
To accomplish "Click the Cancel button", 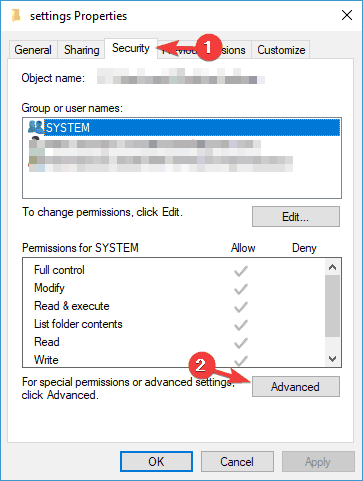I will click(237, 462).
